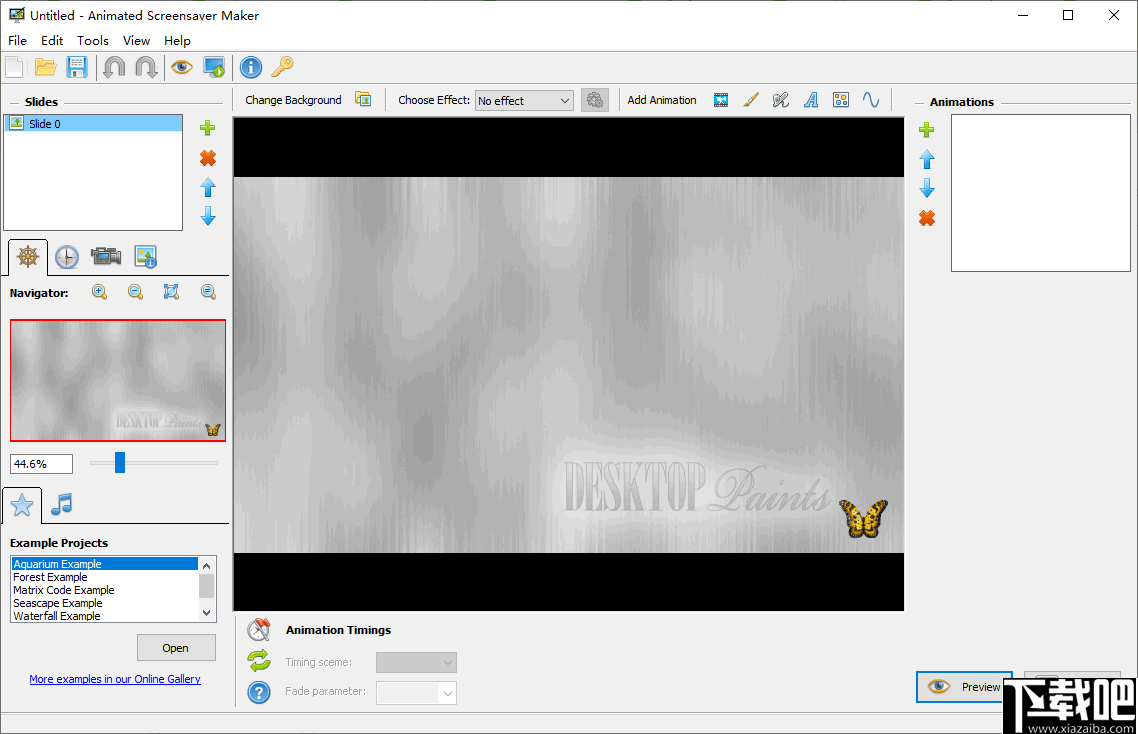This screenshot has width=1138, height=734.
Task: Zoom out on the Navigator
Action: point(135,292)
